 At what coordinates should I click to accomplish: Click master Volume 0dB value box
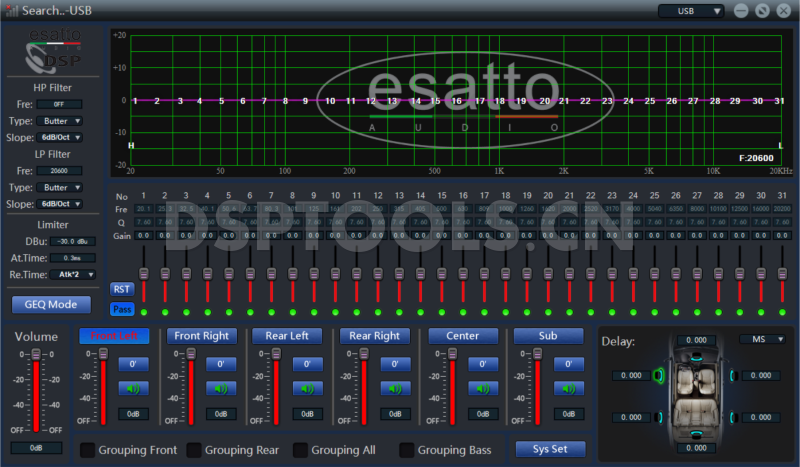point(36,448)
